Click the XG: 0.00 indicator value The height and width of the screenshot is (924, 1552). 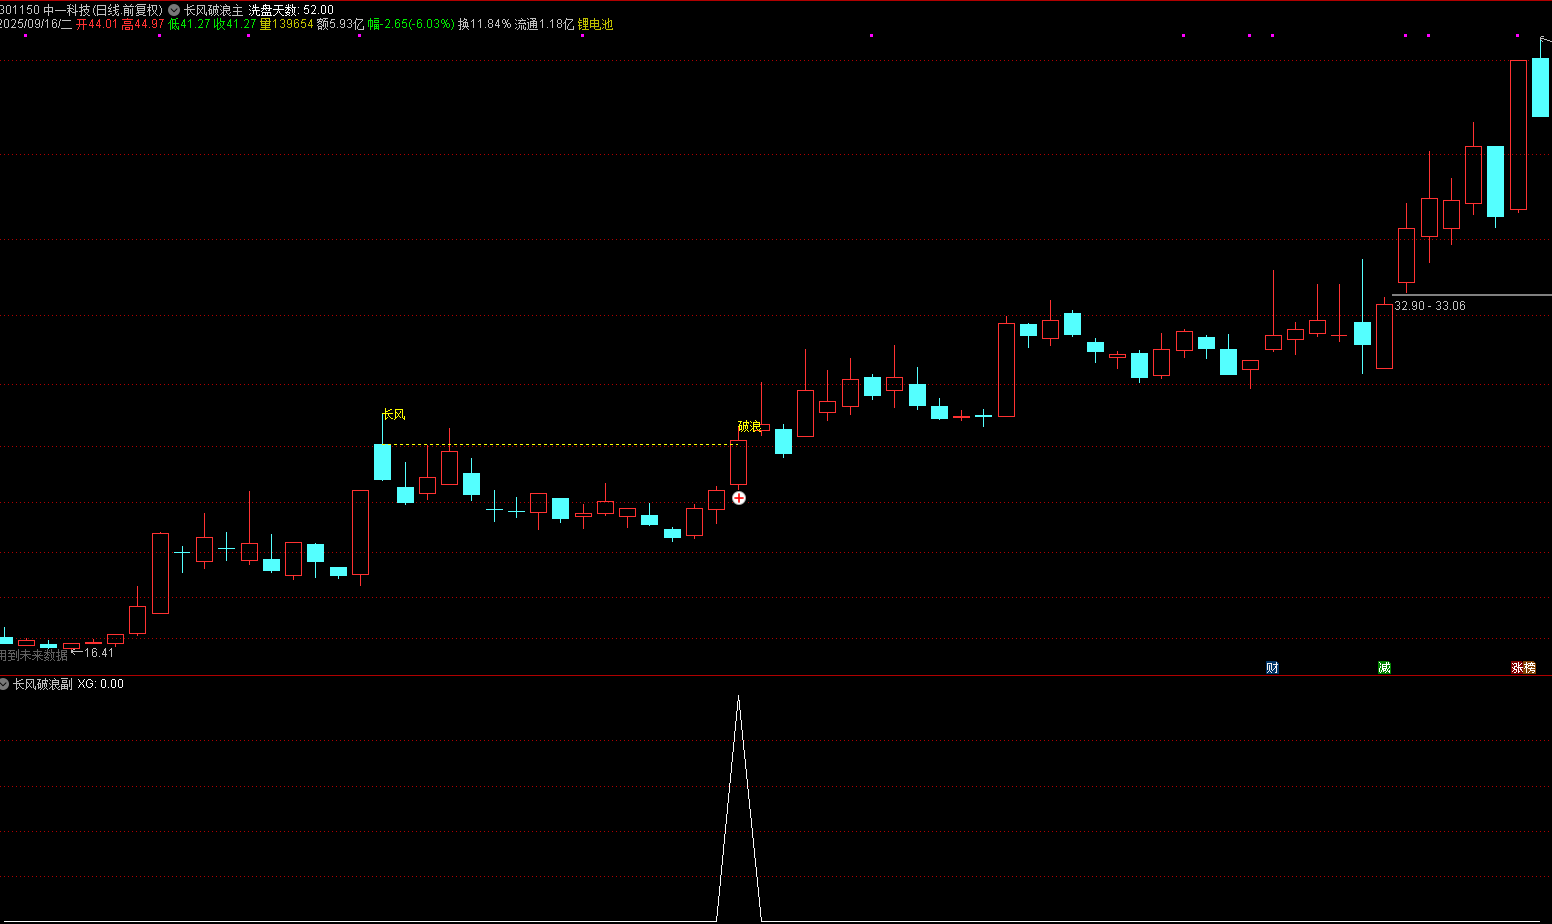tap(101, 684)
